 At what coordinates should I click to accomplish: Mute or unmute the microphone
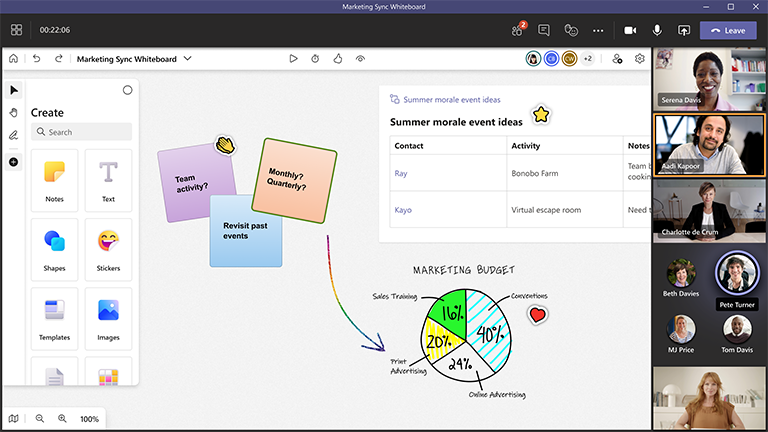(657, 30)
